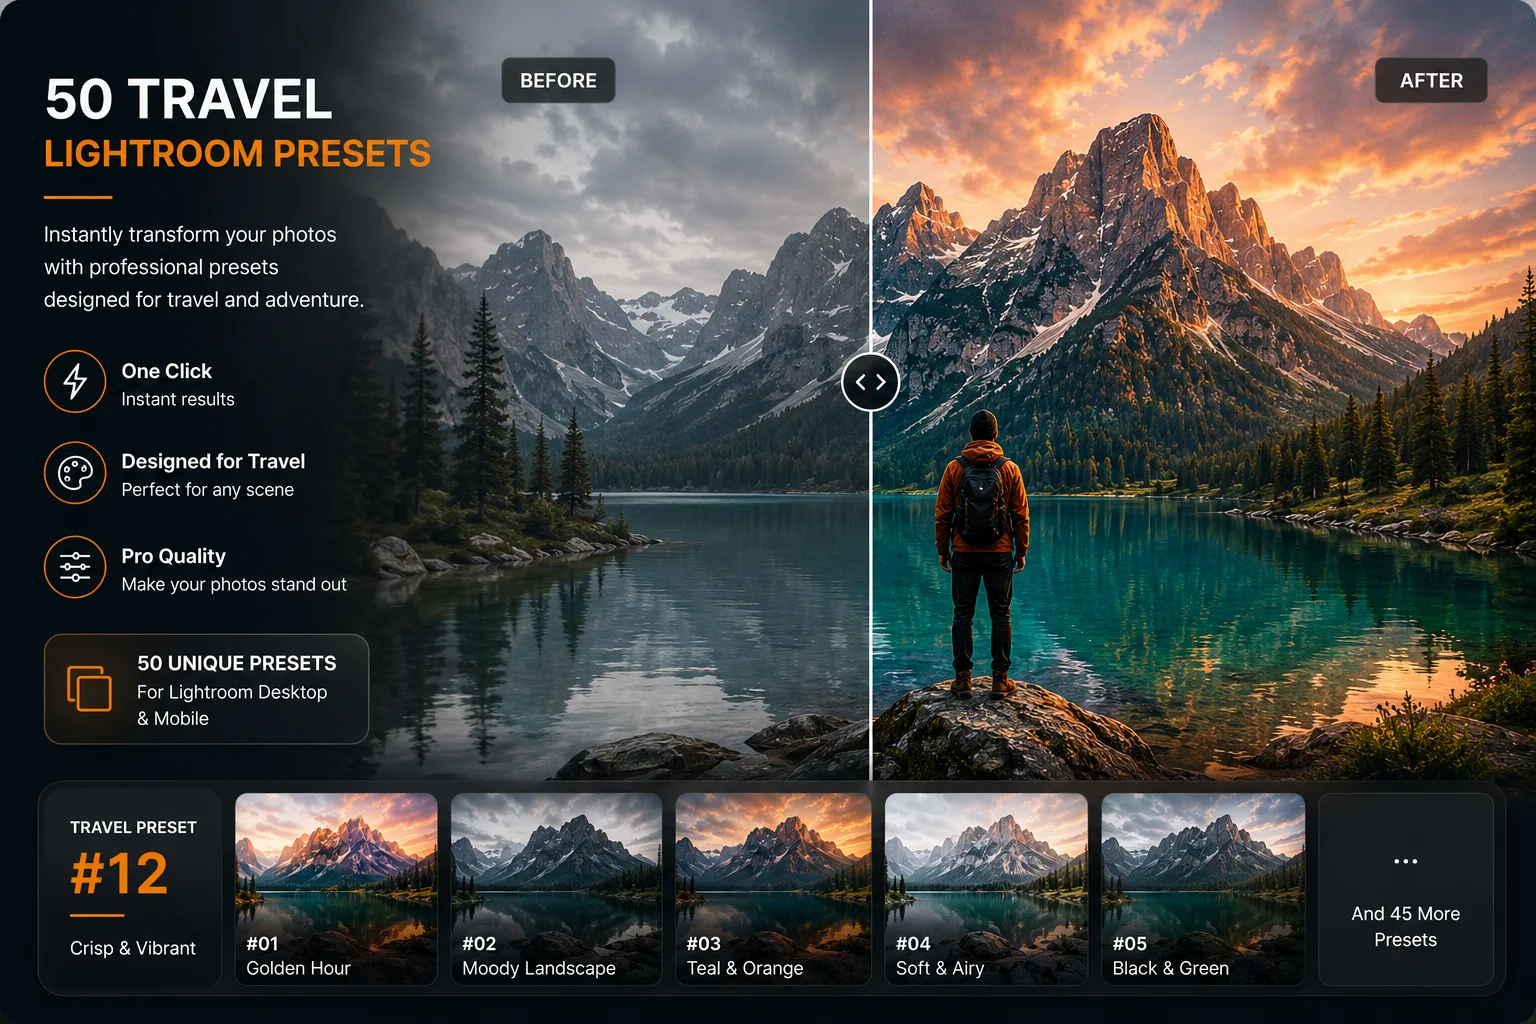
Task: Click the 'Instant results' caption
Action: click(178, 399)
